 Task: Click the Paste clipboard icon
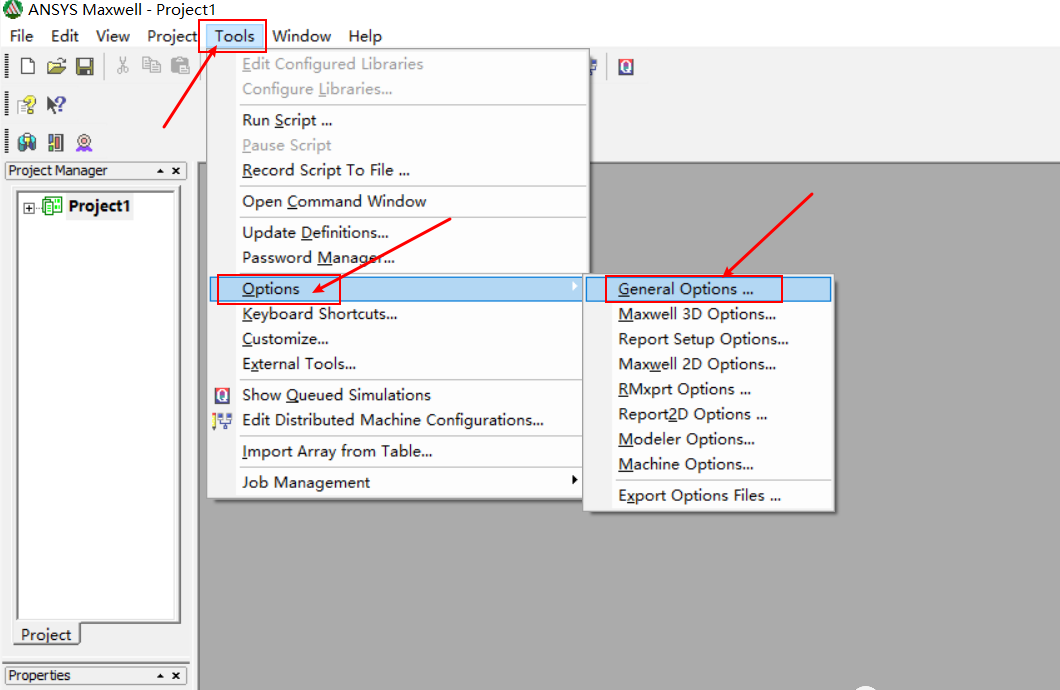(180, 66)
